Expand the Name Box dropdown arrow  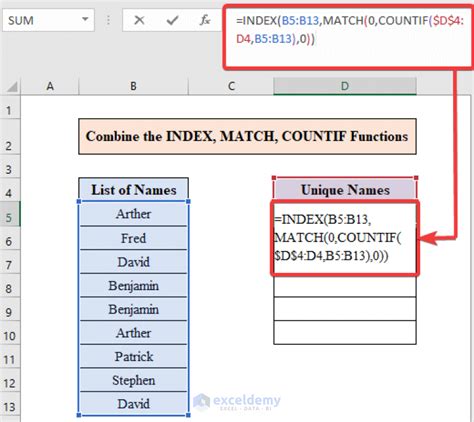point(85,20)
